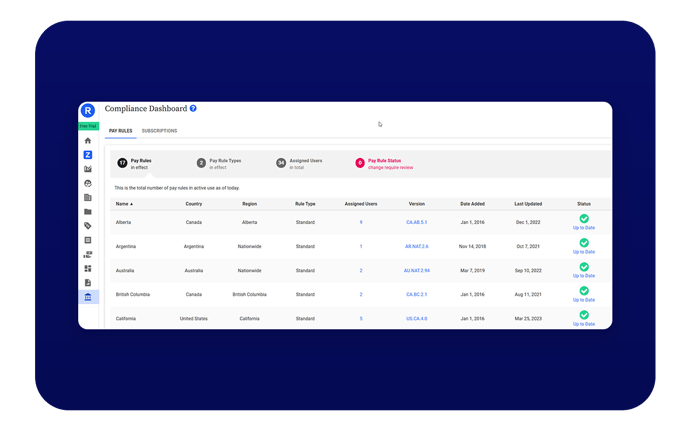Click Alberta's green status checkmark
The width and height of the screenshot is (690, 431).
584,218
